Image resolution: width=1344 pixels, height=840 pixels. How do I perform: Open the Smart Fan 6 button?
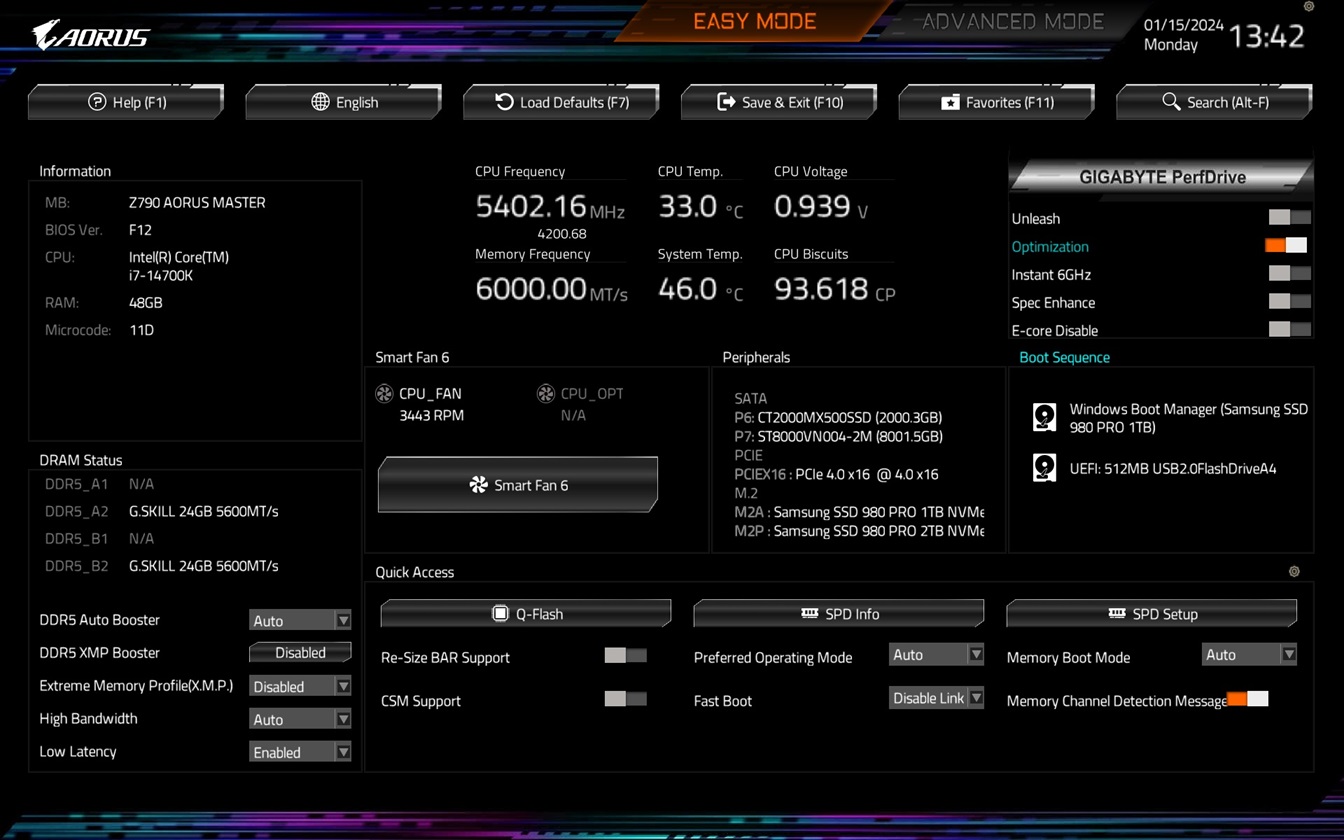coord(518,485)
